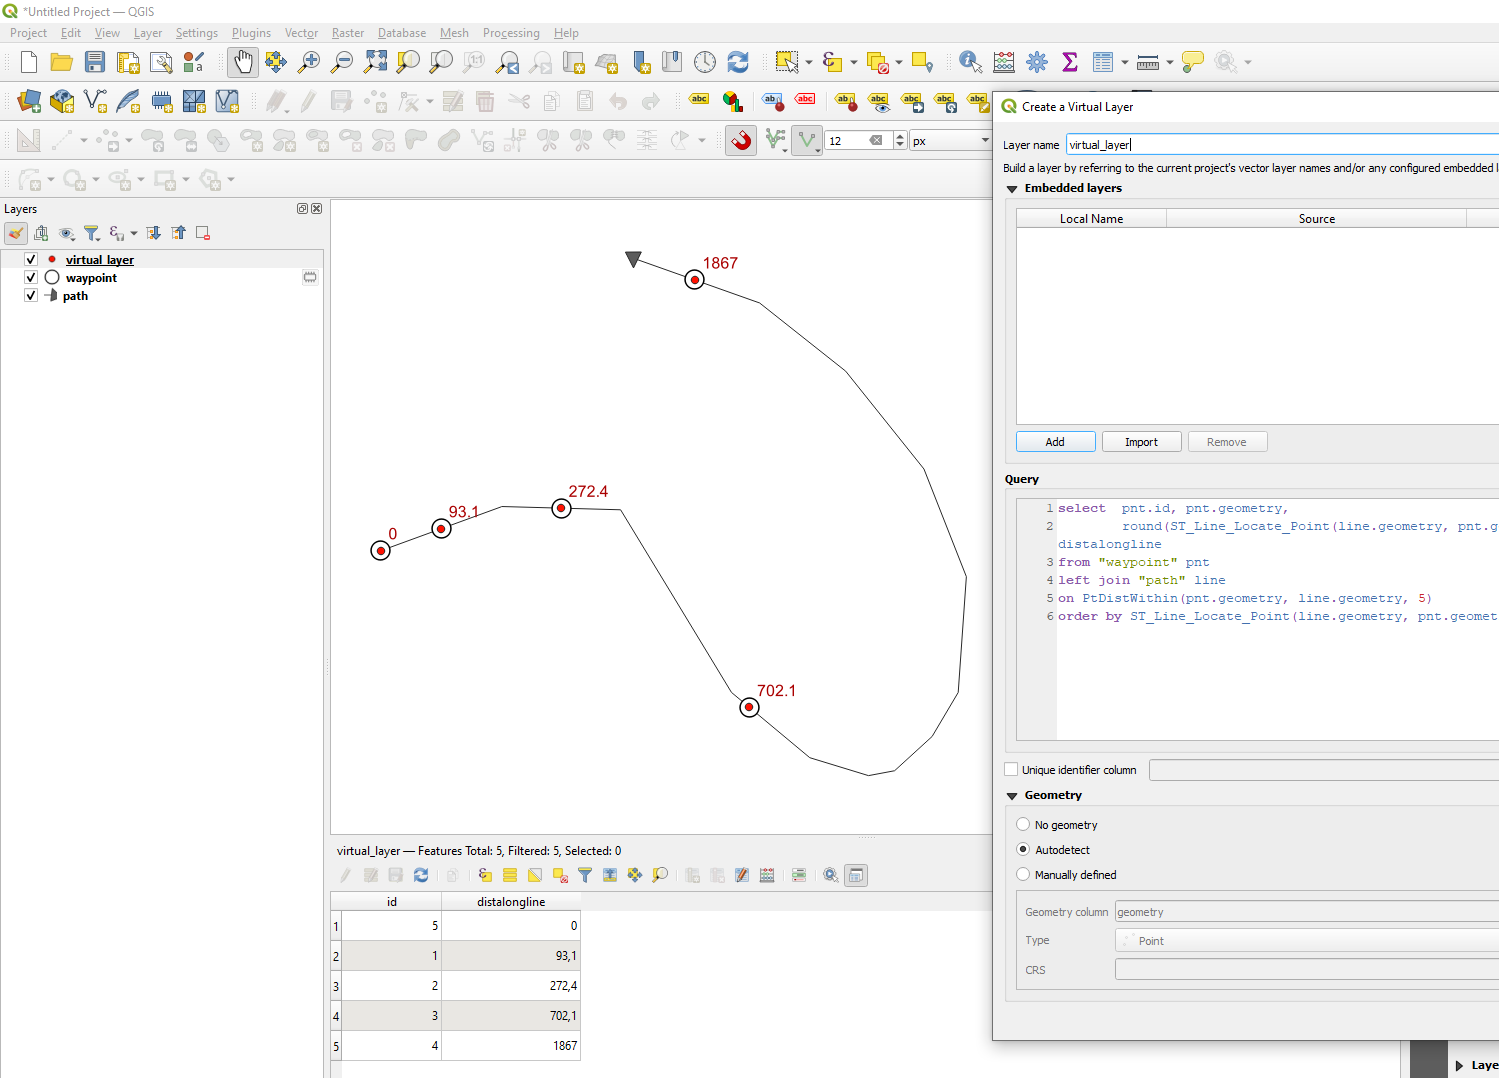Zoom map to selected rows icon
The image size is (1499, 1078).
(x=660, y=875)
